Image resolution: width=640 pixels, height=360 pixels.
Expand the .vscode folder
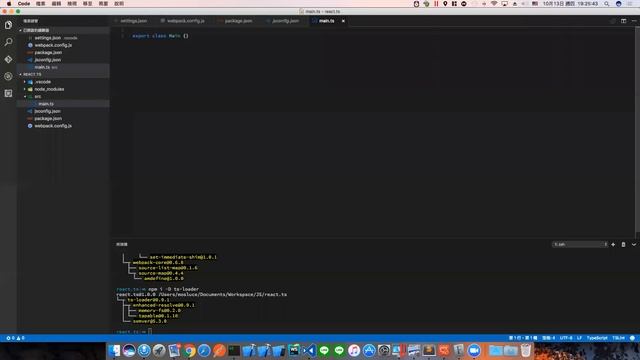click(x=42, y=82)
